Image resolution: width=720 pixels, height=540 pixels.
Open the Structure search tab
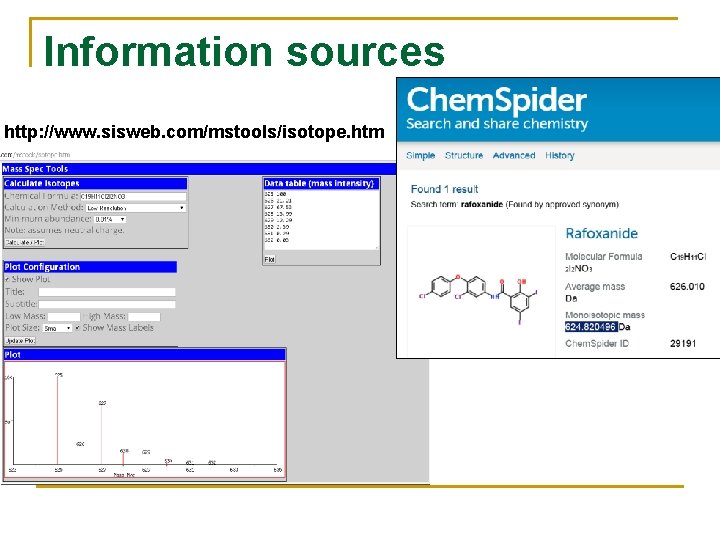pos(464,155)
